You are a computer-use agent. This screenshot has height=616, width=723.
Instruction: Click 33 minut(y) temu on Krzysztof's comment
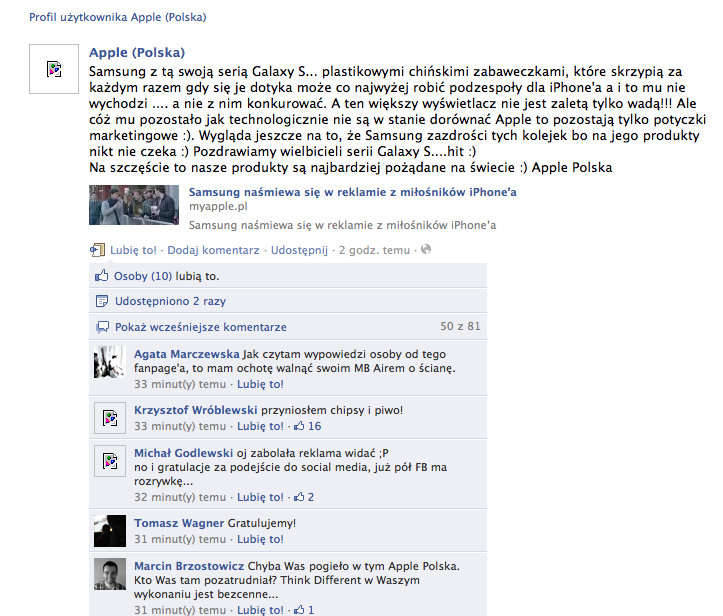click(180, 426)
